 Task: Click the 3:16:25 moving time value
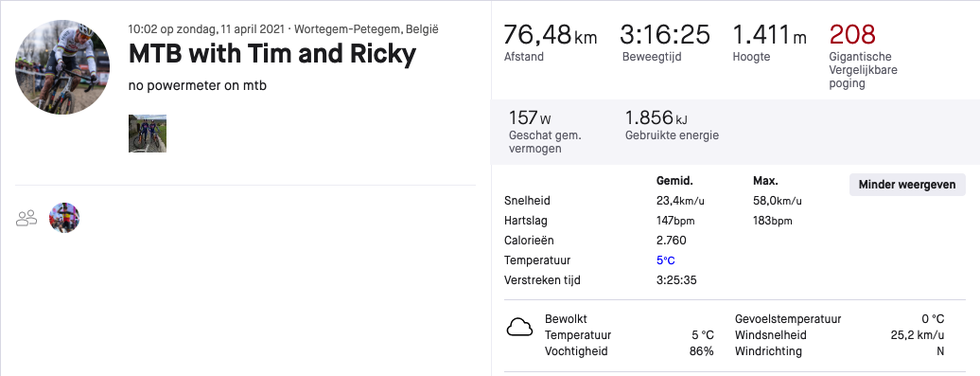665,35
